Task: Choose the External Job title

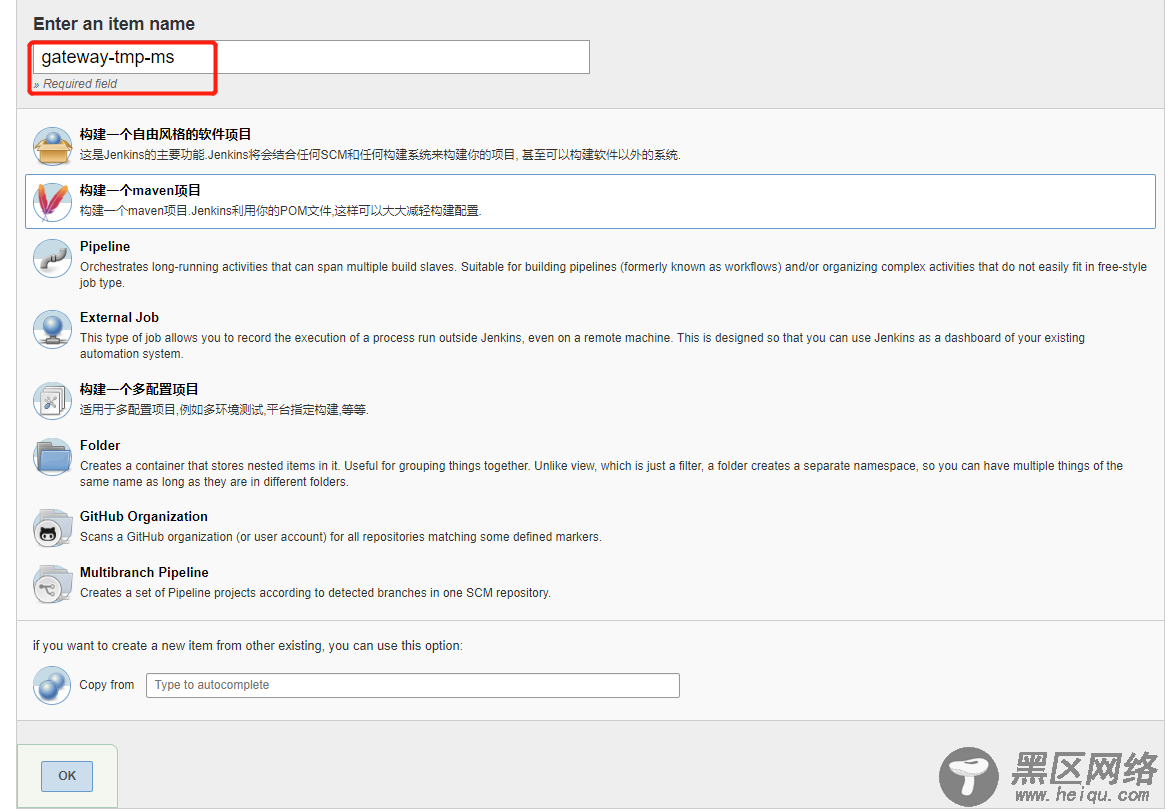Action: (x=119, y=317)
